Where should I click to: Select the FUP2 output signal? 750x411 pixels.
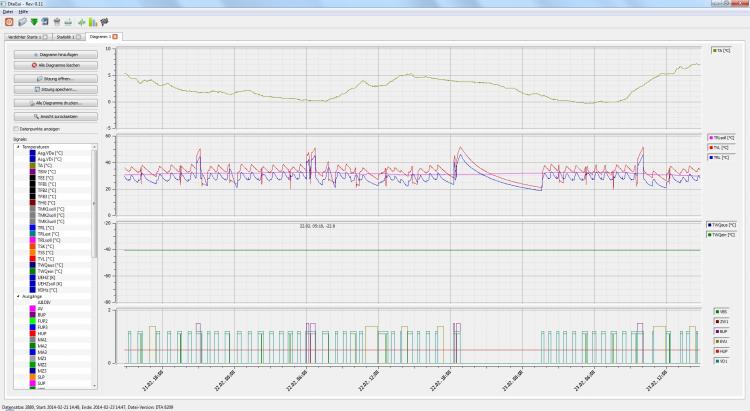pos(43,321)
